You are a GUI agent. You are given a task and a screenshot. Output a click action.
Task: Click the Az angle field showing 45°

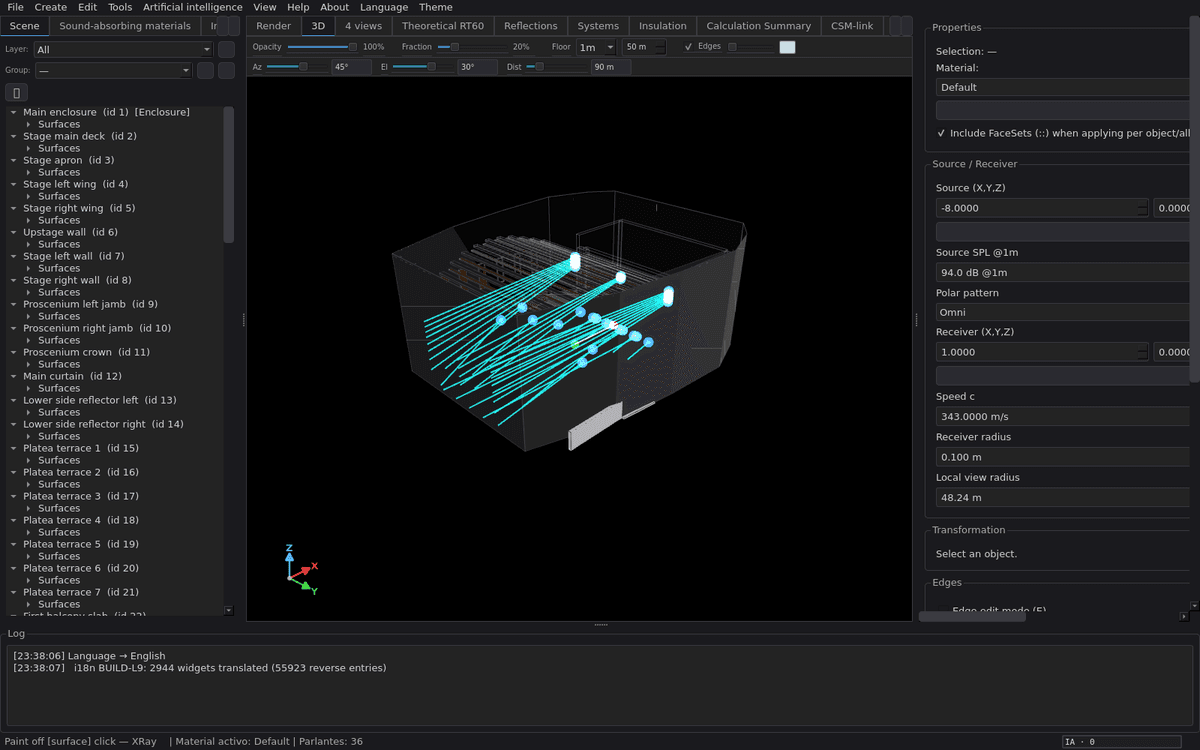pyautogui.click(x=351, y=67)
